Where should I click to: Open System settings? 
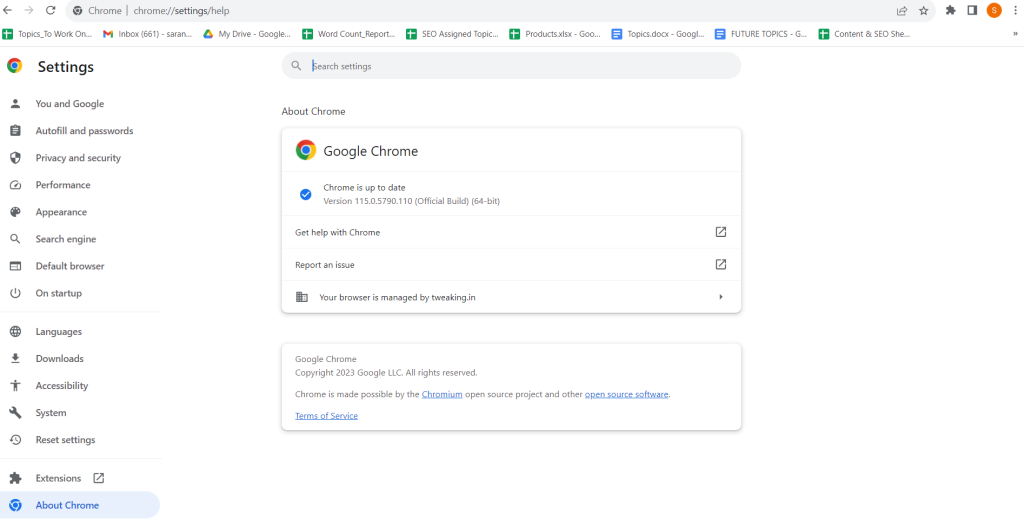tap(51, 413)
